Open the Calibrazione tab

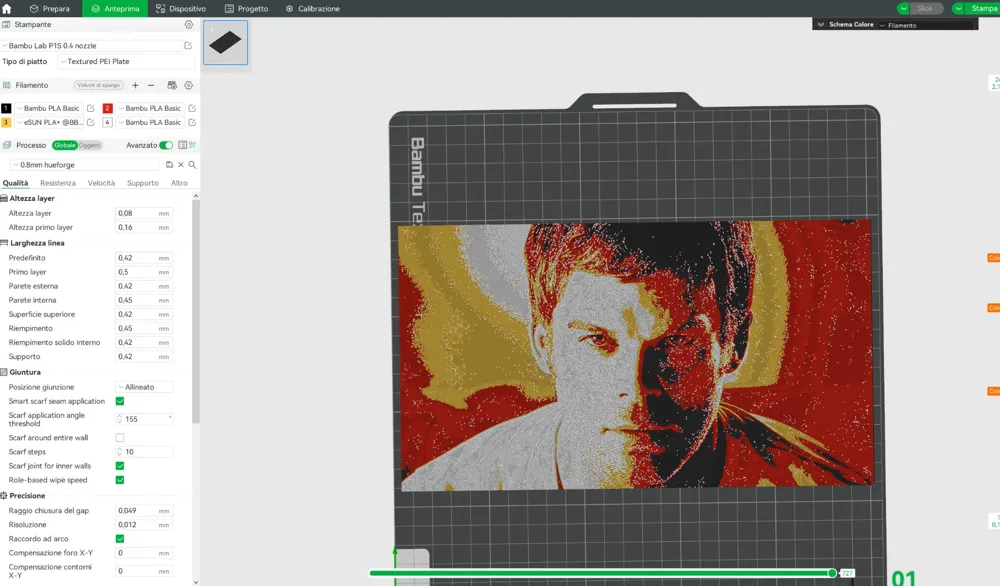[x=312, y=9]
